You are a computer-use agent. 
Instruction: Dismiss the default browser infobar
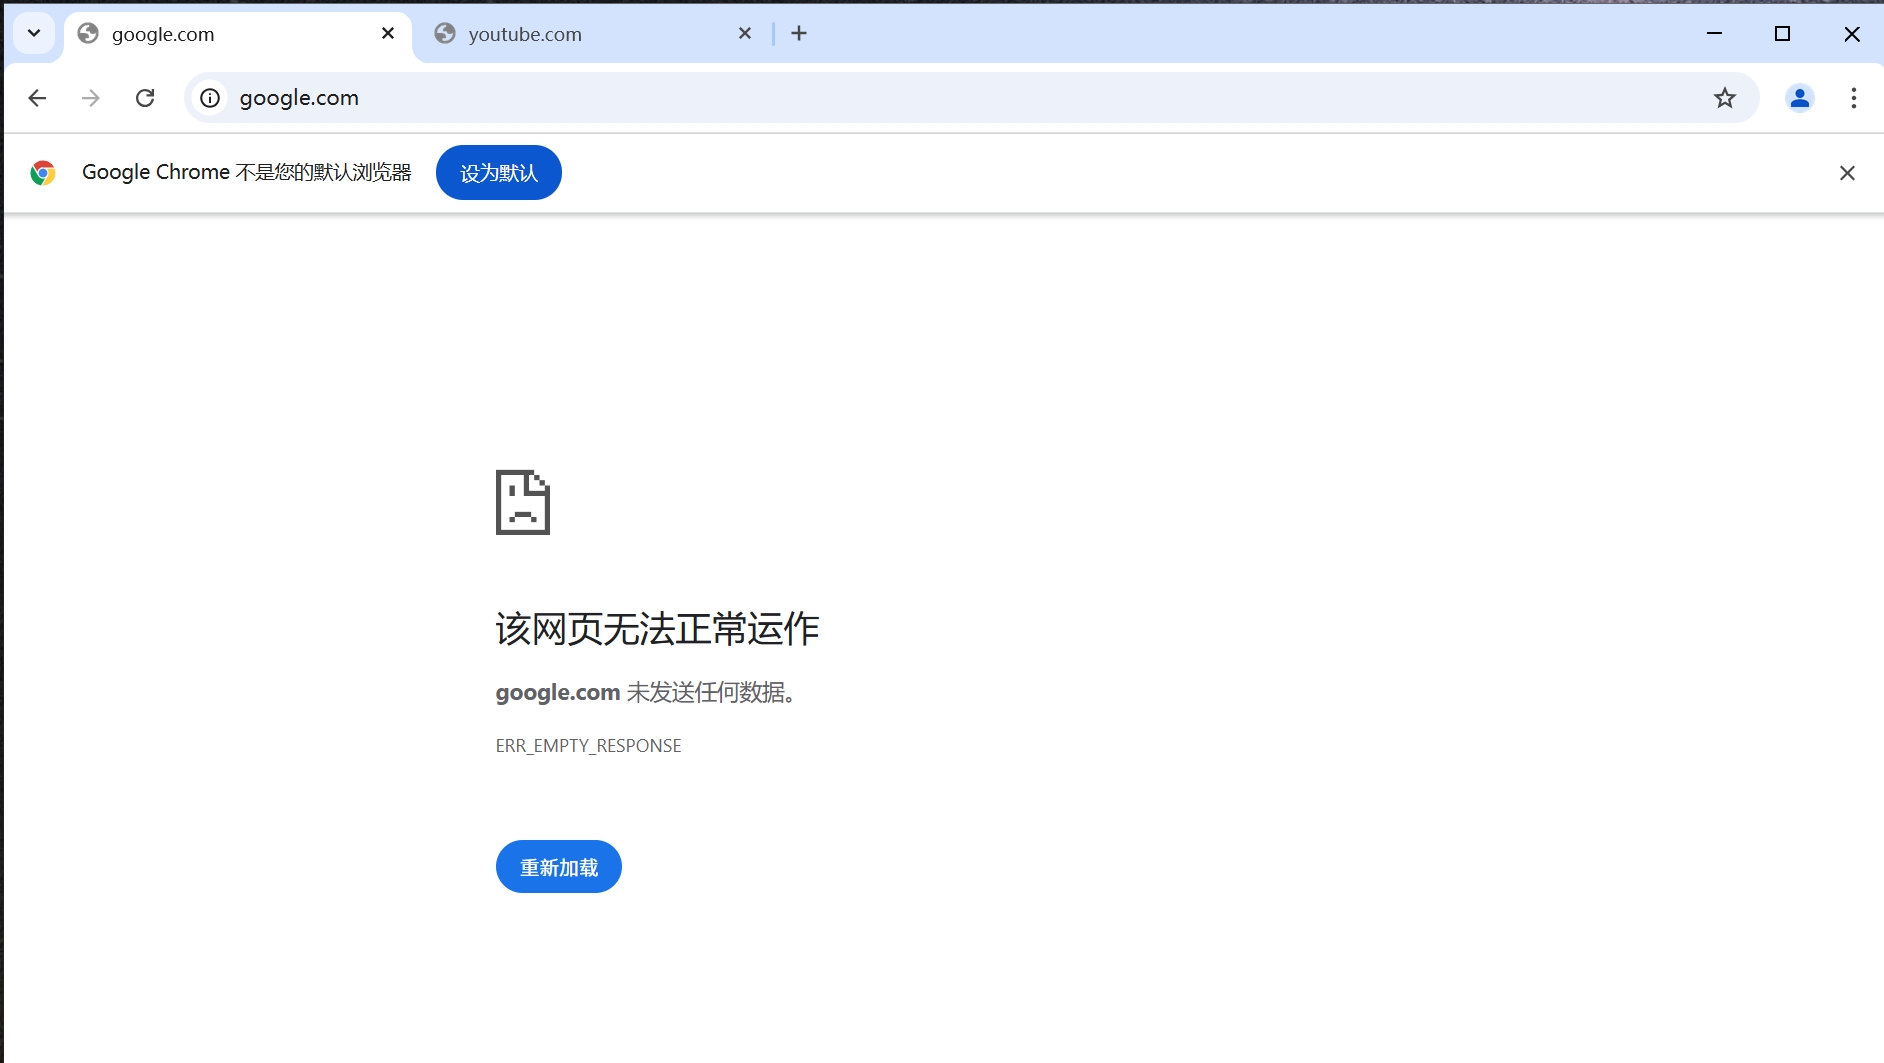1847,173
